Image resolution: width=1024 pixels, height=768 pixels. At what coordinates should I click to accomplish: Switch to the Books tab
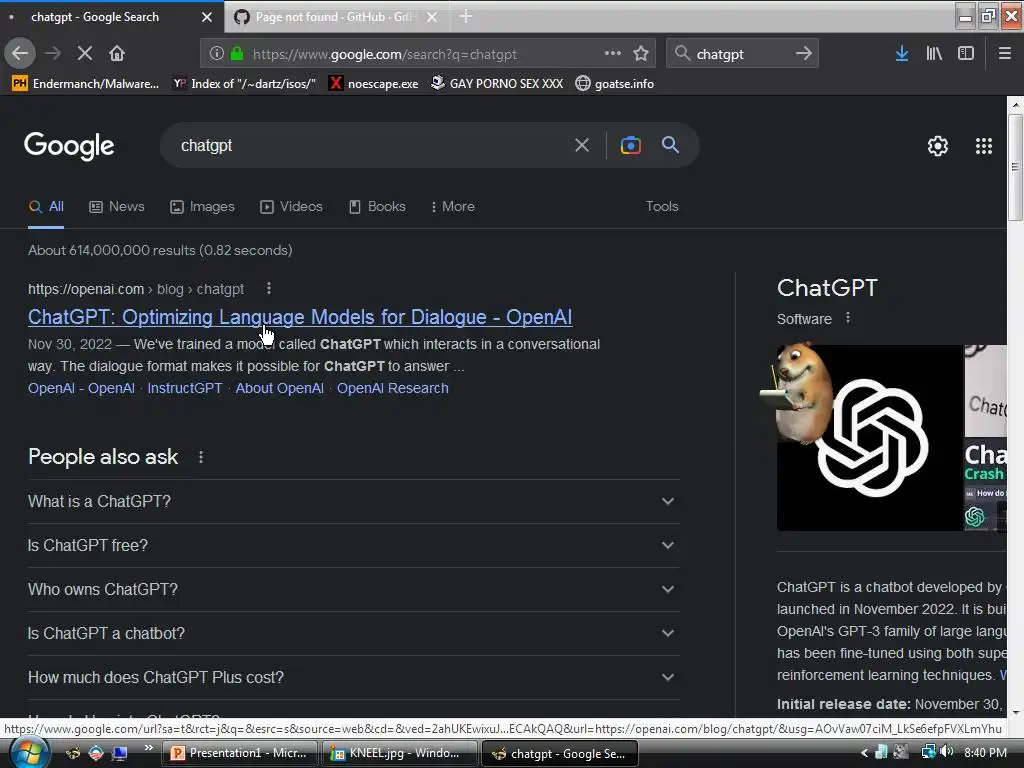pyautogui.click(x=377, y=206)
